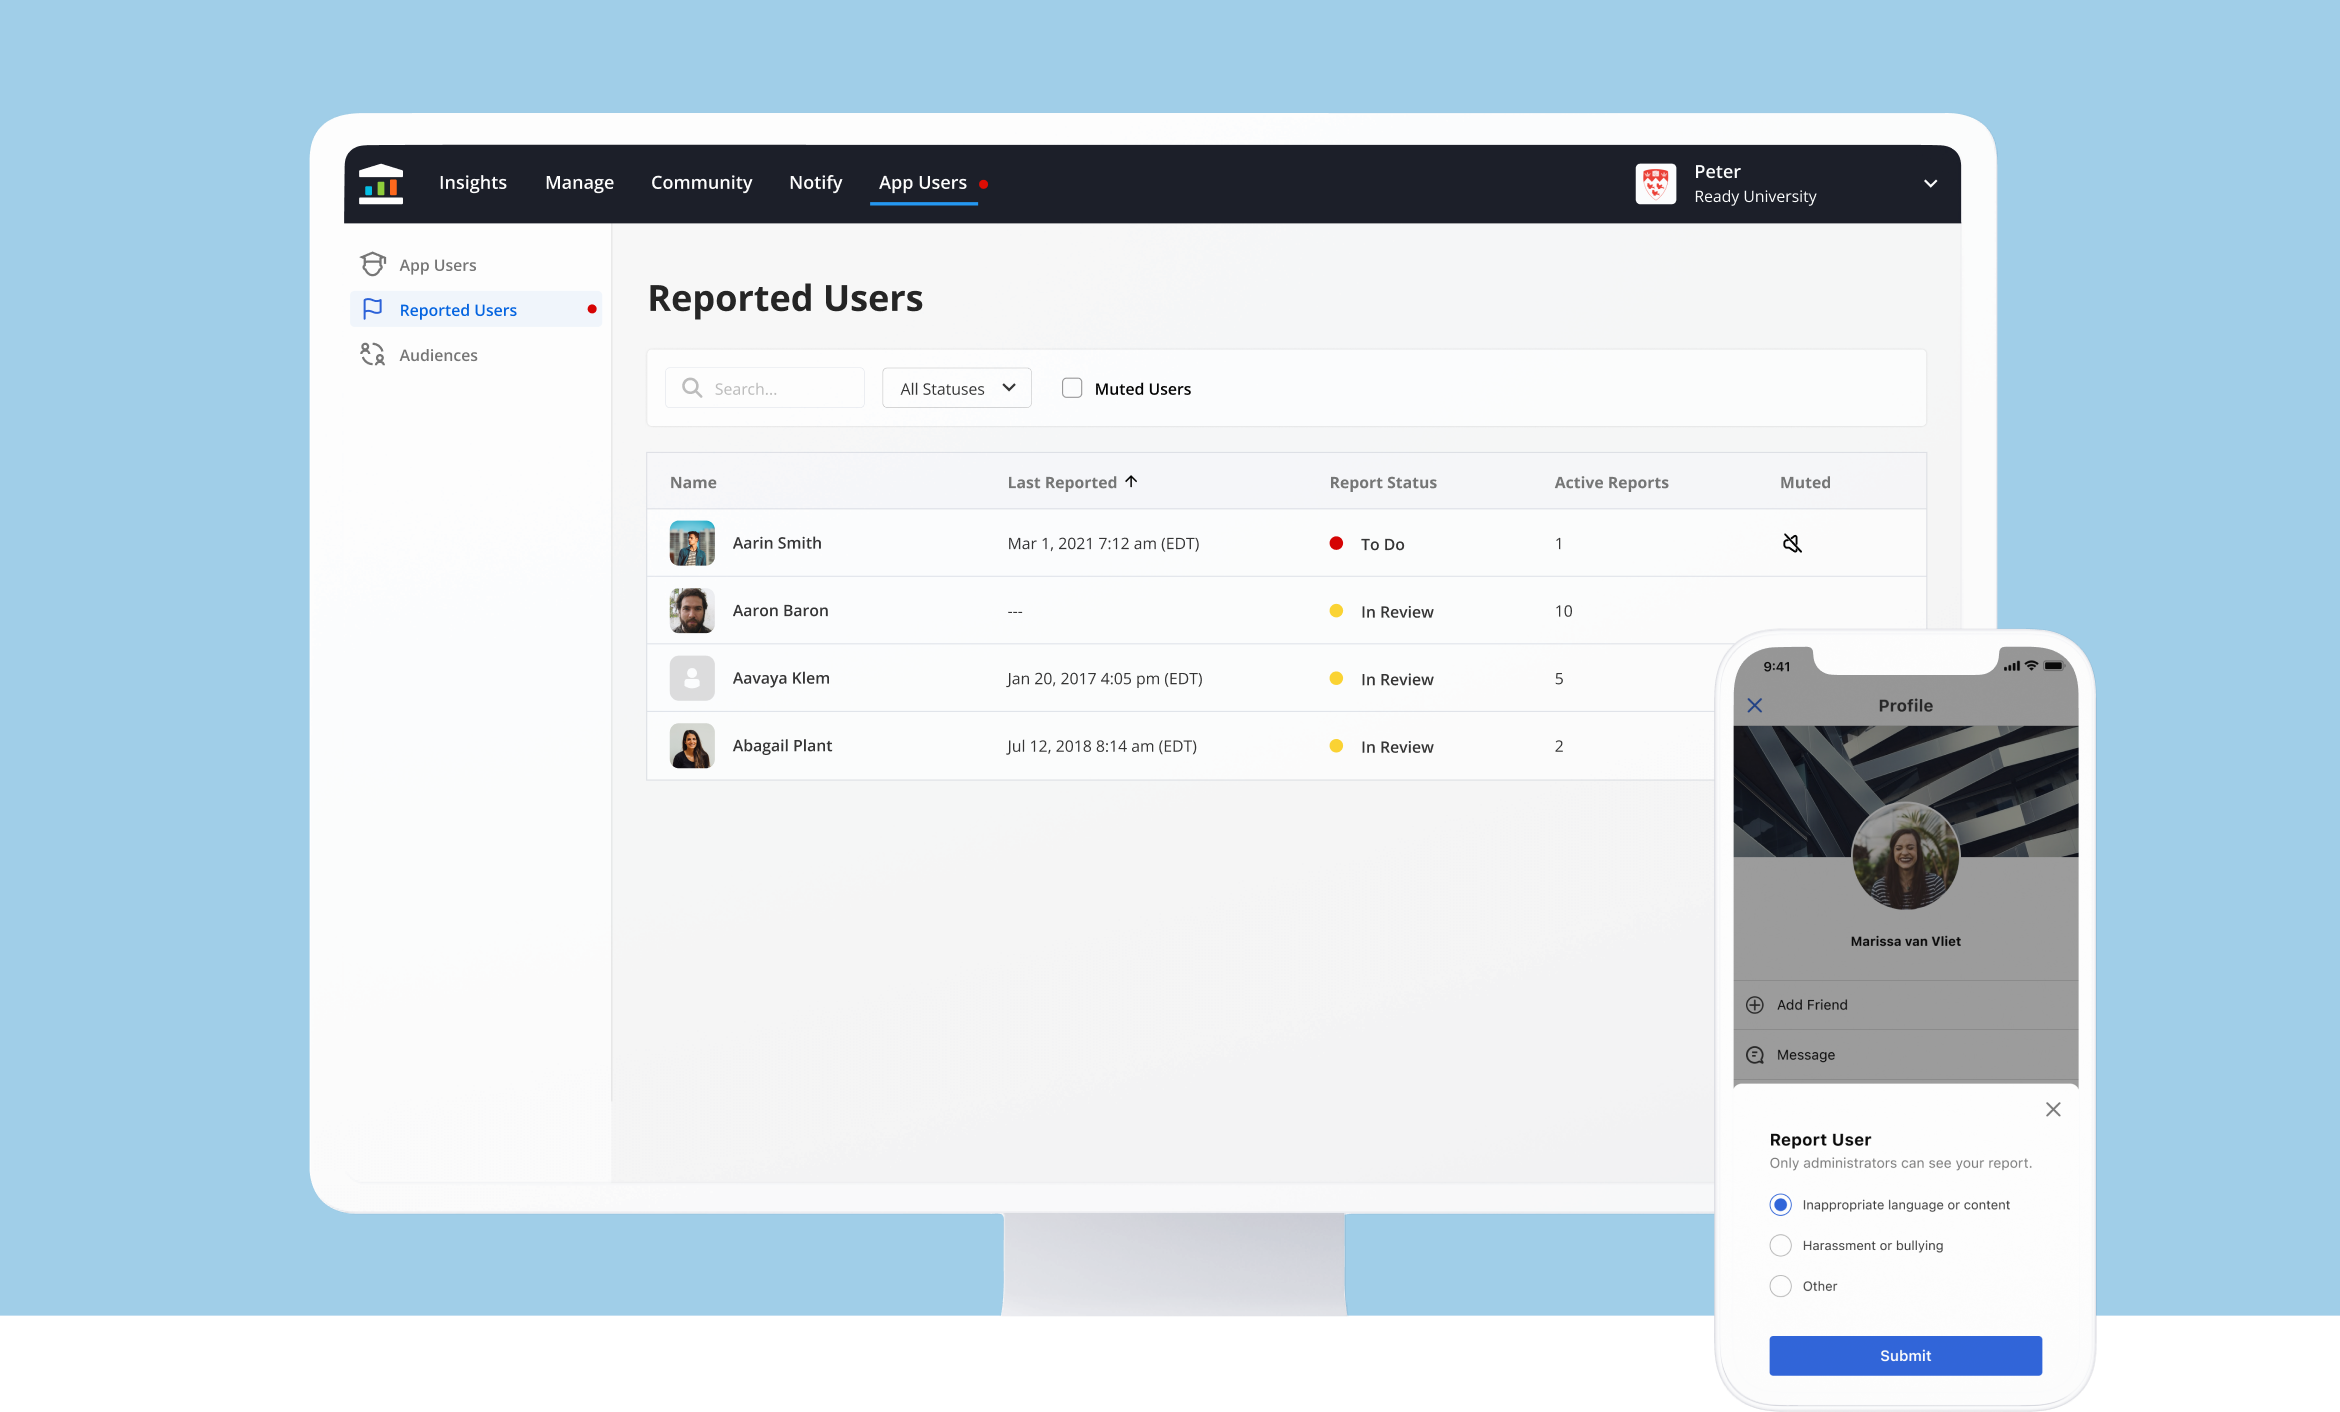The image size is (2340, 1412).
Task: Expand the Peter account menu chevron
Action: (x=1930, y=184)
